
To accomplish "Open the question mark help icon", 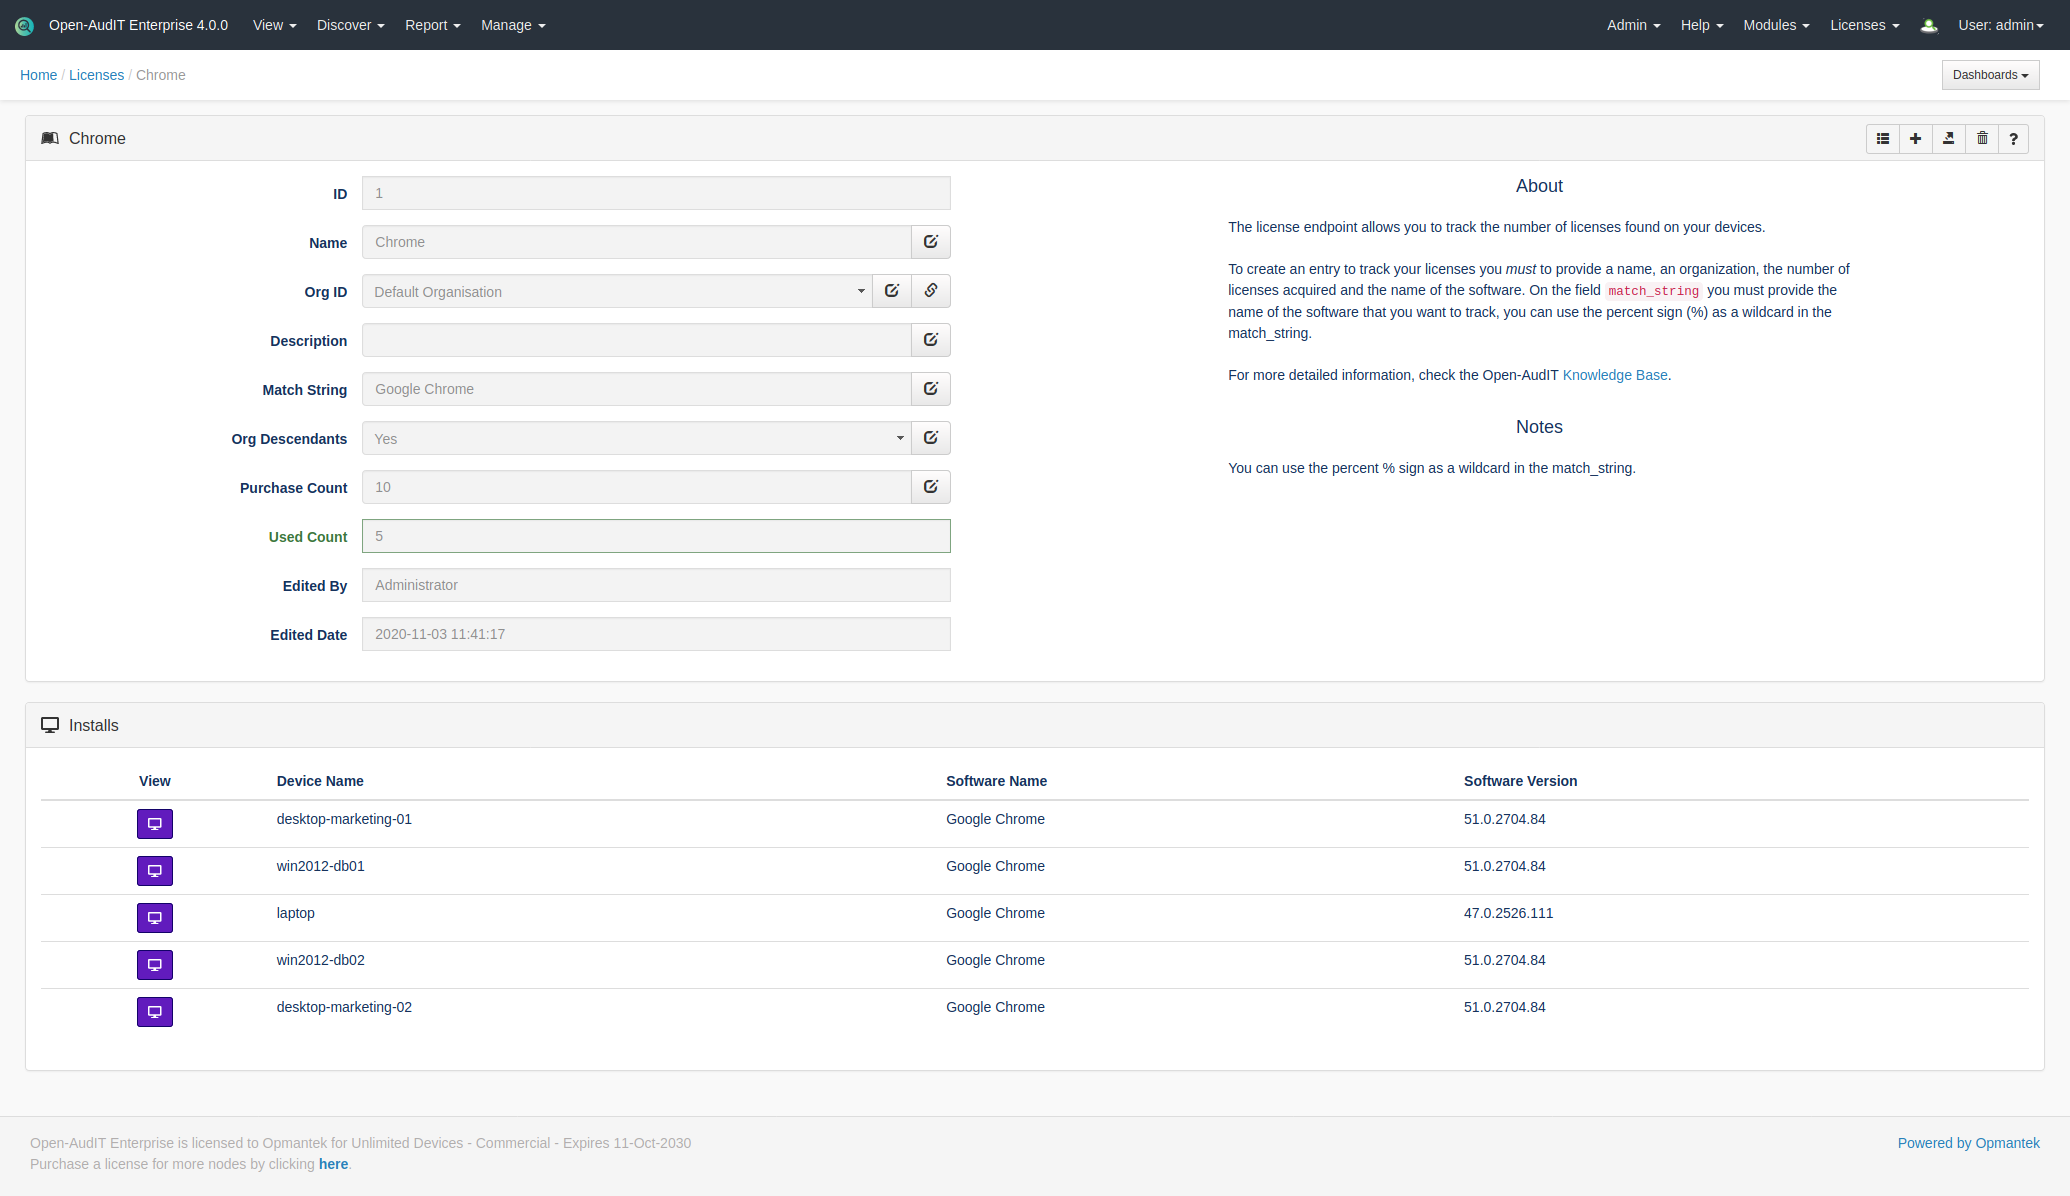I will (x=2013, y=139).
